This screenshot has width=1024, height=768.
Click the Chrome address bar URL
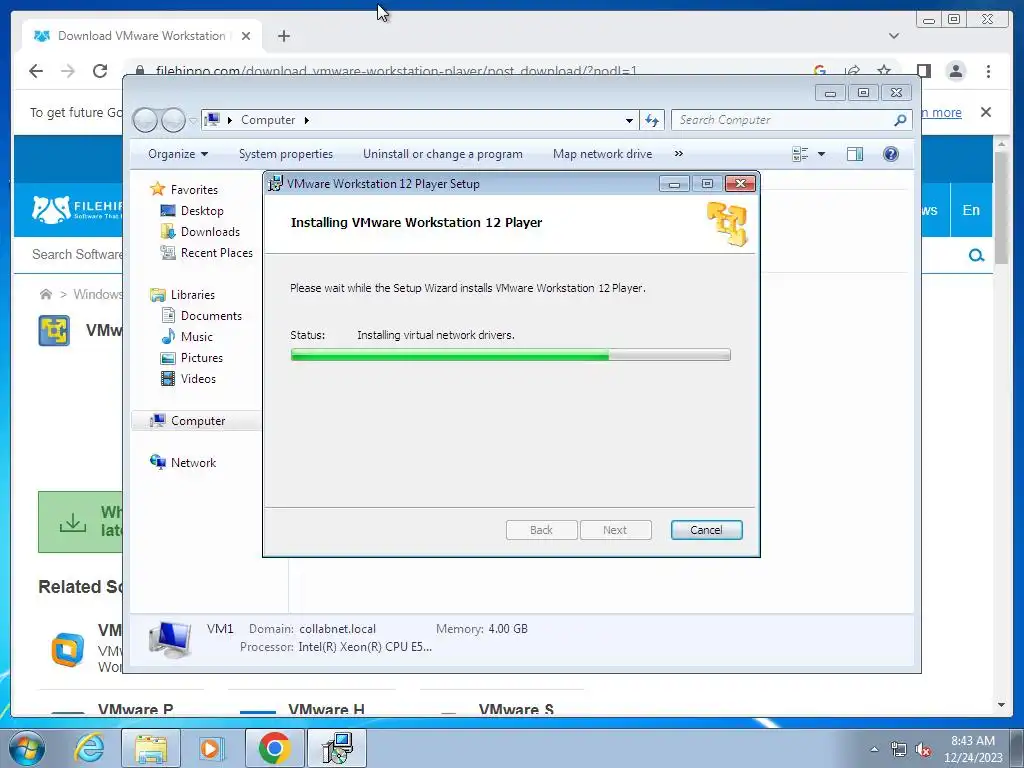(x=396, y=71)
